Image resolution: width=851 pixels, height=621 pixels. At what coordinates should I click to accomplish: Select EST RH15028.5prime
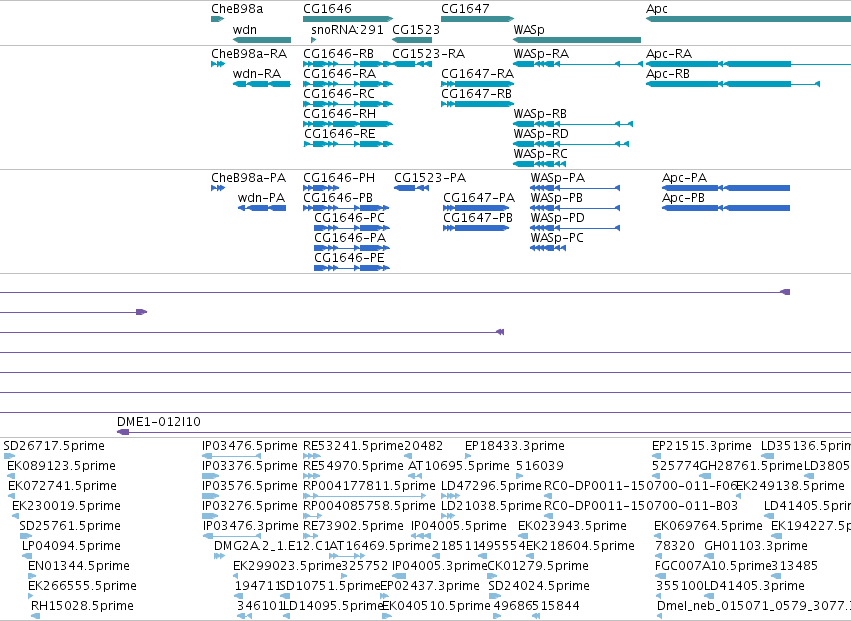pyautogui.click(x=35, y=616)
